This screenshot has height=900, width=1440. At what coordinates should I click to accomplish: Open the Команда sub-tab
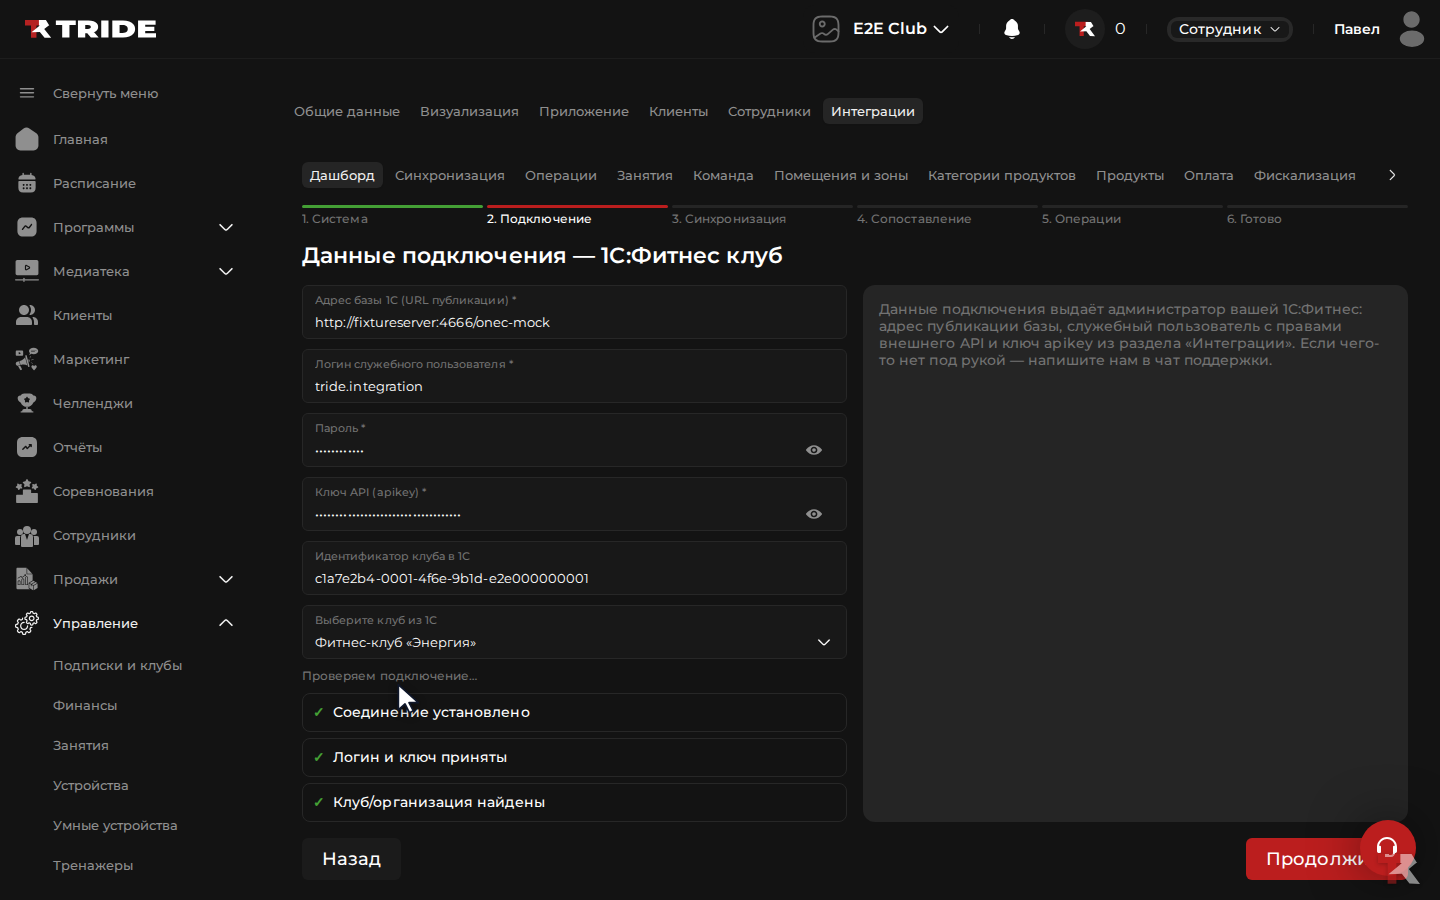[x=723, y=175]
